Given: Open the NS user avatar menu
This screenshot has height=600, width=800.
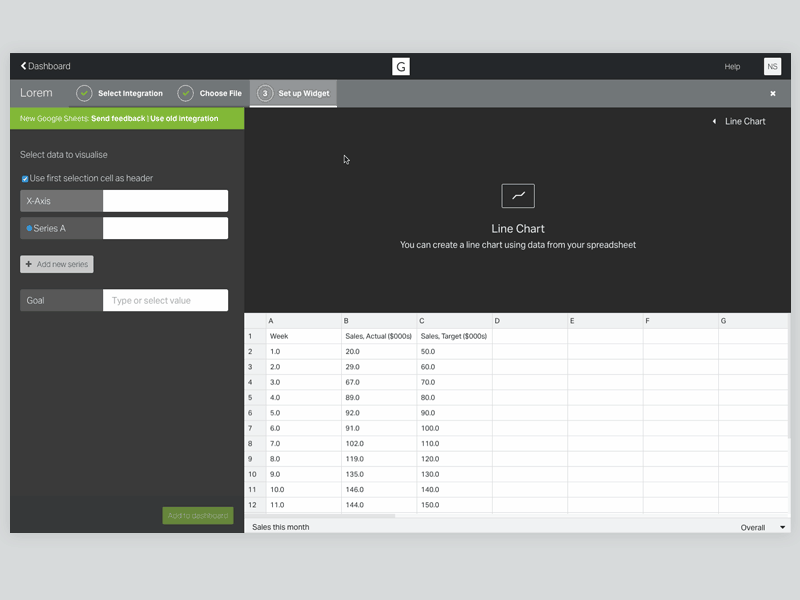Looking at the screenshot, I should (x=772, y=66).
